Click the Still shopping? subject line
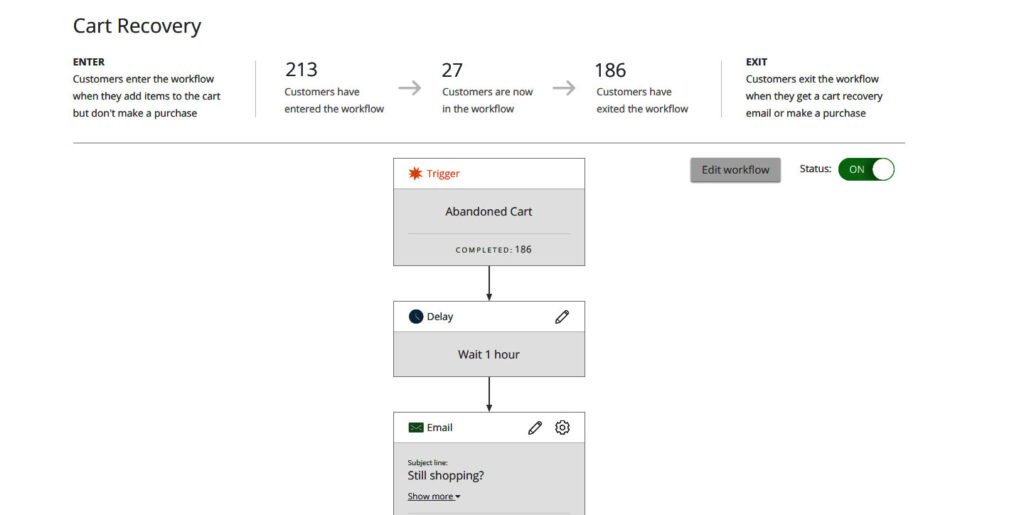 click(447, 476)
